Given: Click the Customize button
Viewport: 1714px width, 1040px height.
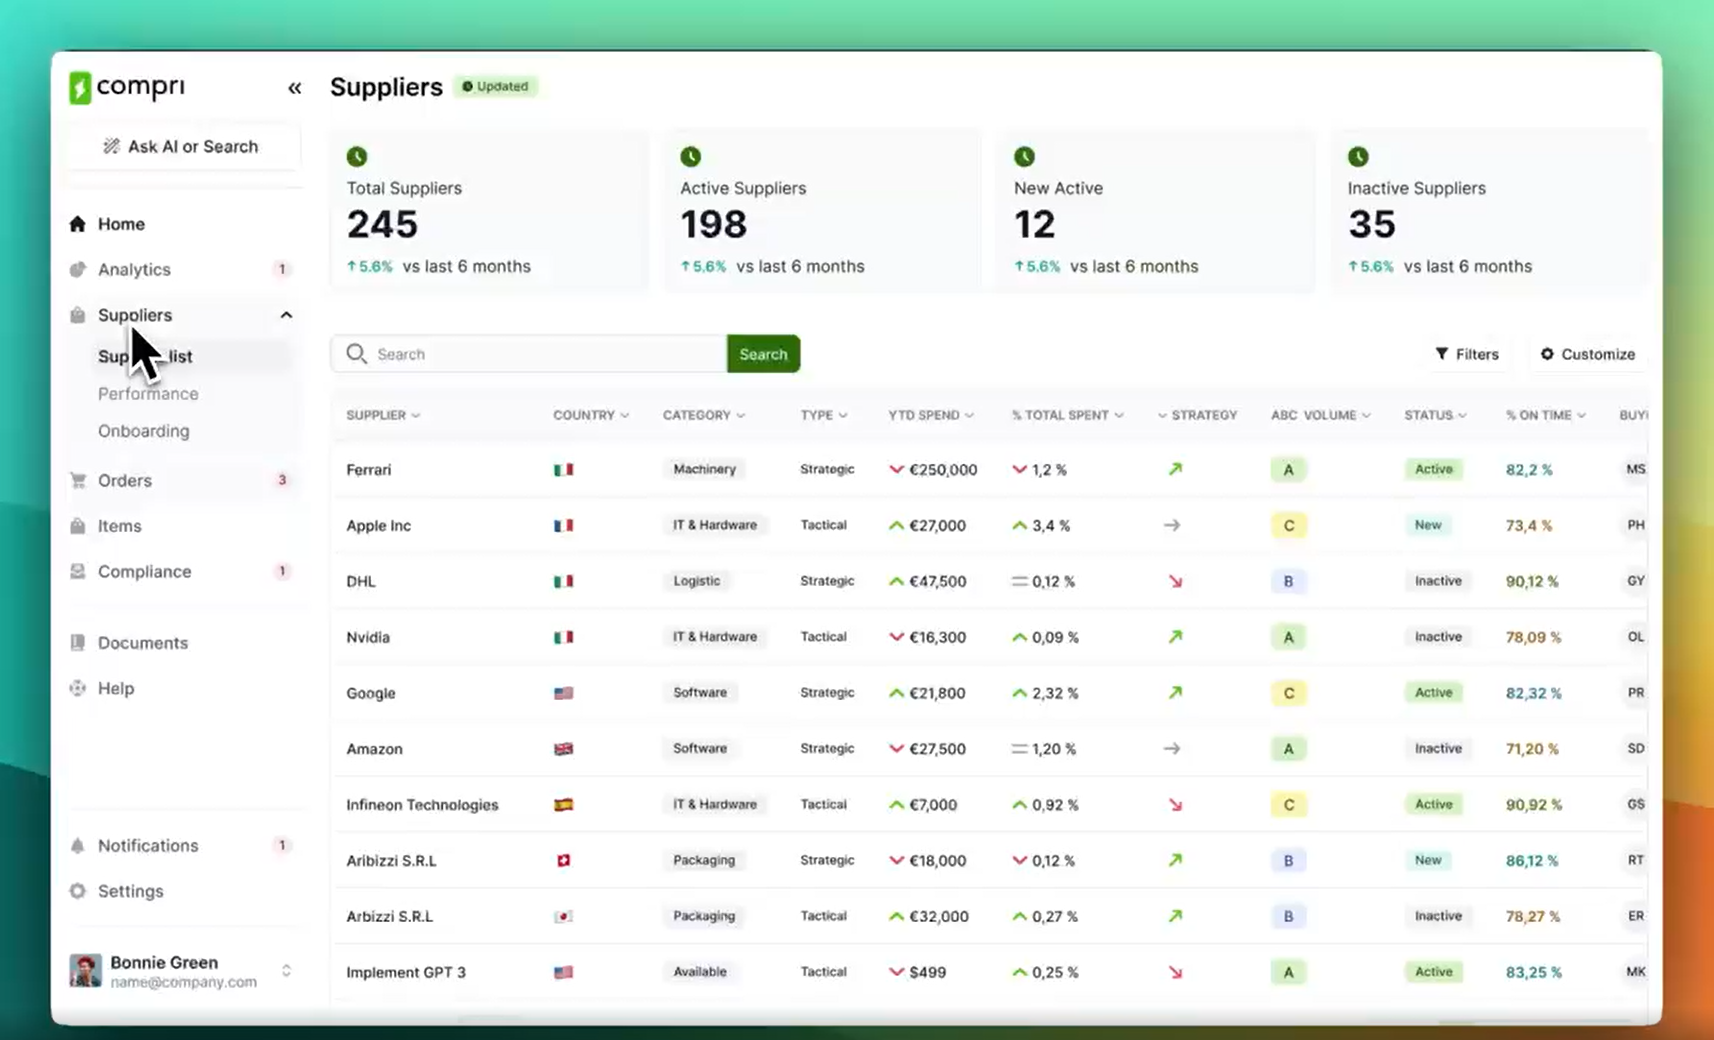Looking at the screenshot, I should (1588, 354).
